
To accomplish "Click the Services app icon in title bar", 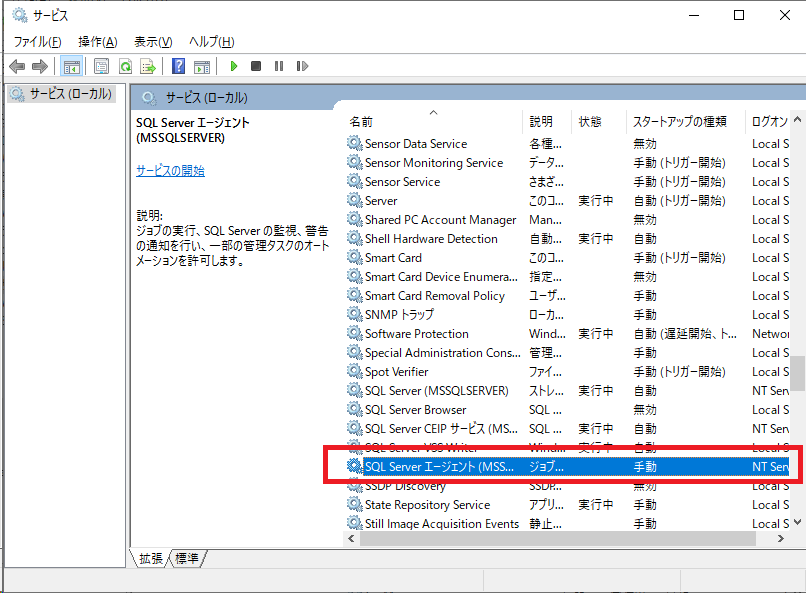I will (20, 15).
